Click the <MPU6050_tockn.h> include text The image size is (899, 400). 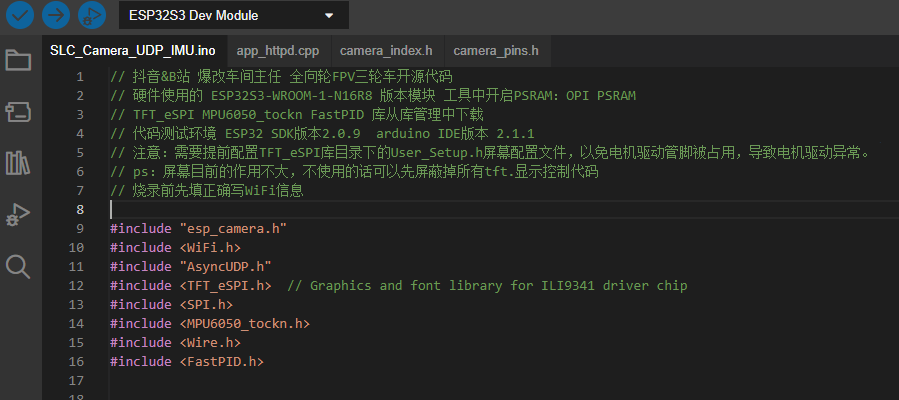[245, 324]
